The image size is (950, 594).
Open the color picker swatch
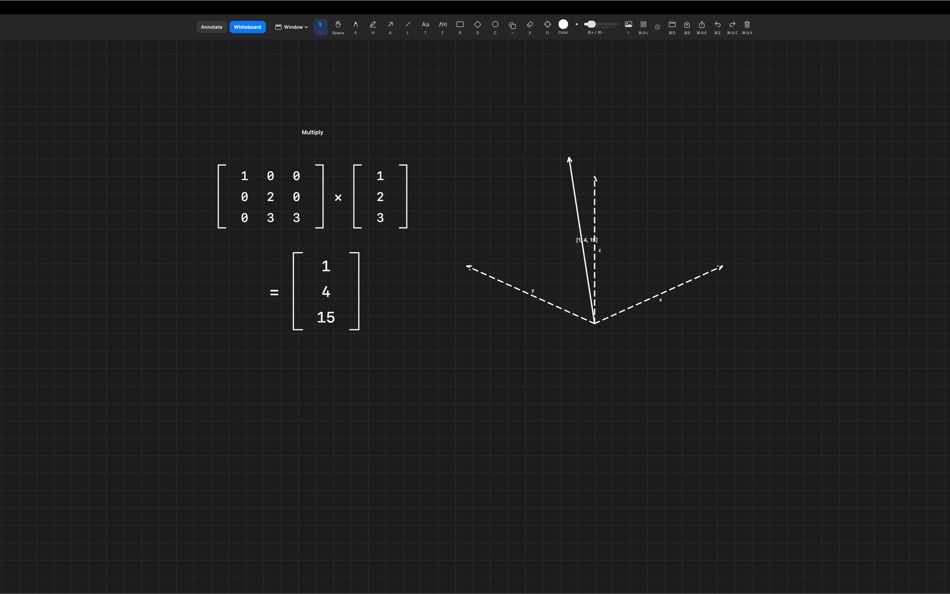pos(563,24)
